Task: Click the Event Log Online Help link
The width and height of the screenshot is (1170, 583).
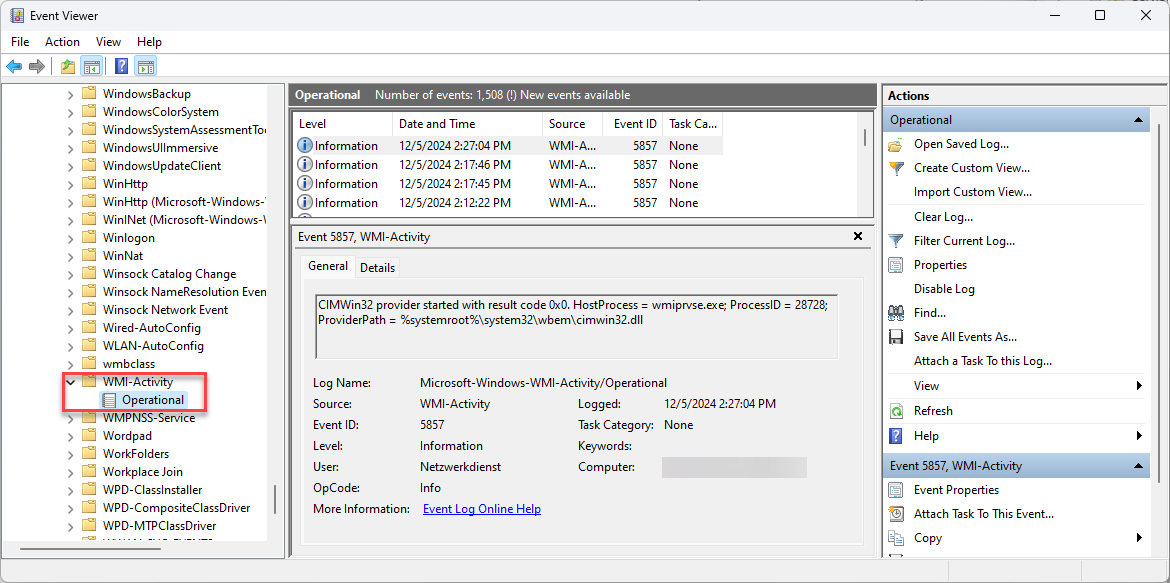Action: tap(481, 509)
